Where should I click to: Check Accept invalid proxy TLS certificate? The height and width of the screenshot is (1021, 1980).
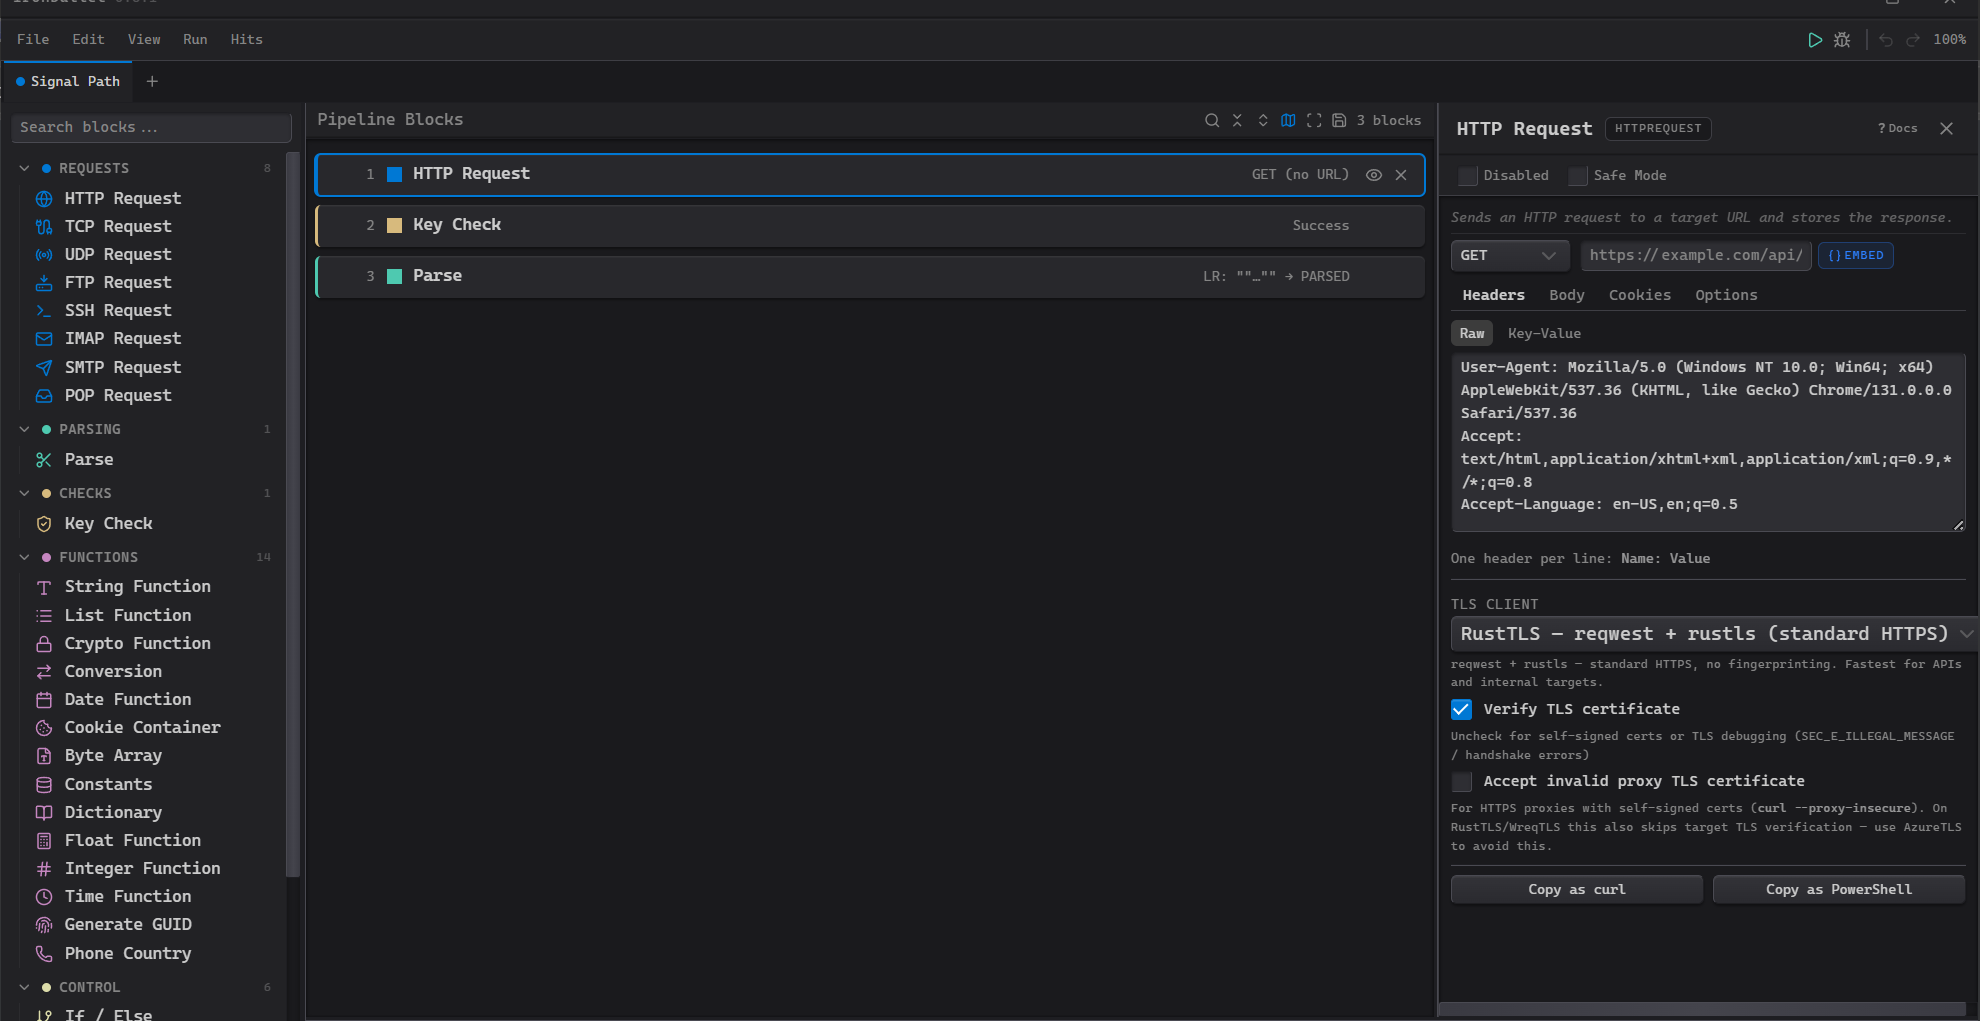pyautogui.click(x=1461, y=781)
